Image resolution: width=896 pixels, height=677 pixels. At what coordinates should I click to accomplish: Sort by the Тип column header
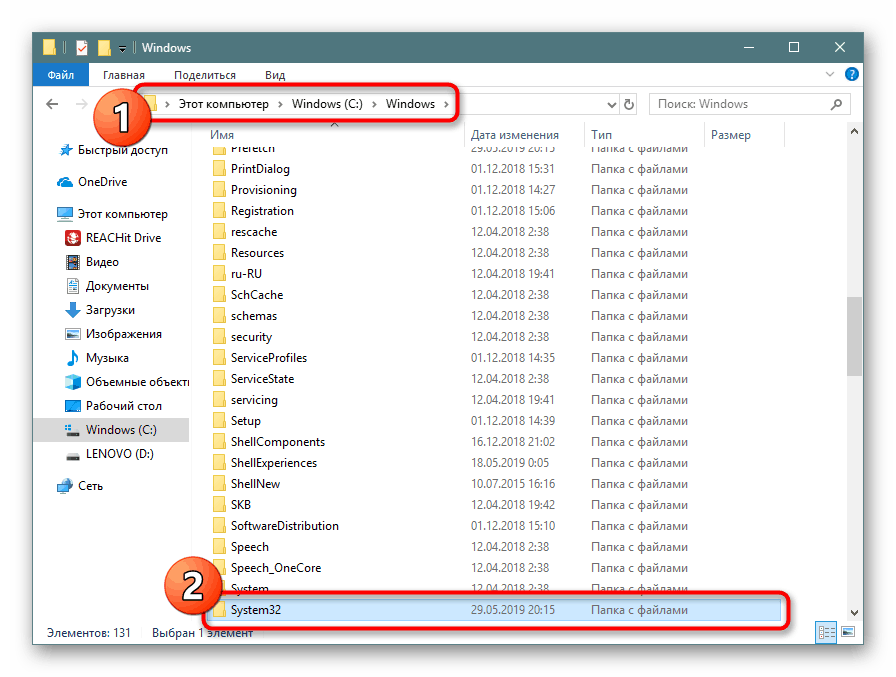(x=601, y=135)
